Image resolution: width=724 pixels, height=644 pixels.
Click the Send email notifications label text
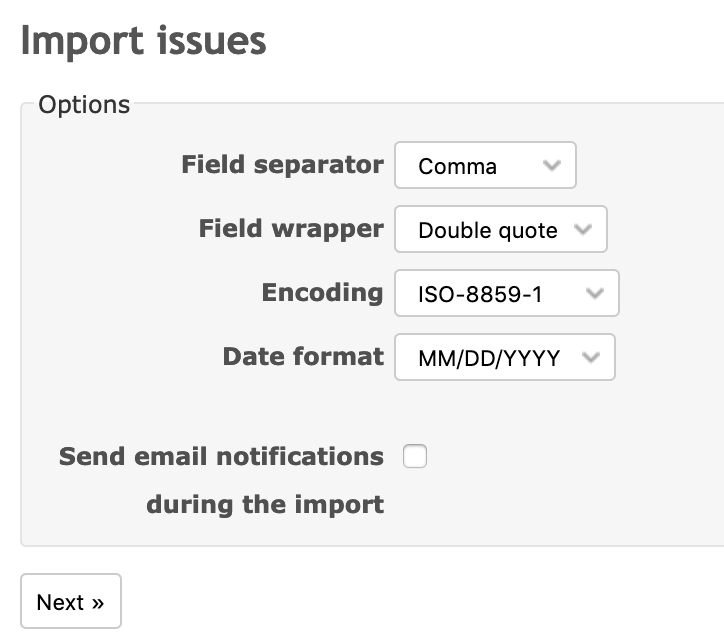(x=221, y=457)
